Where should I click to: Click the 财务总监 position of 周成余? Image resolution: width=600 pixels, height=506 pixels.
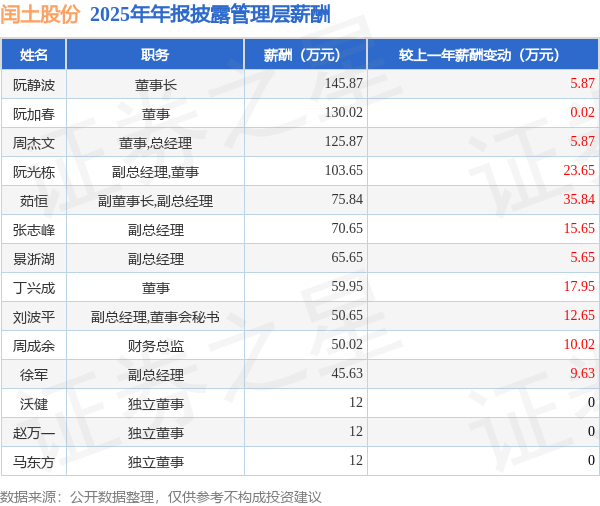(155, 346)
